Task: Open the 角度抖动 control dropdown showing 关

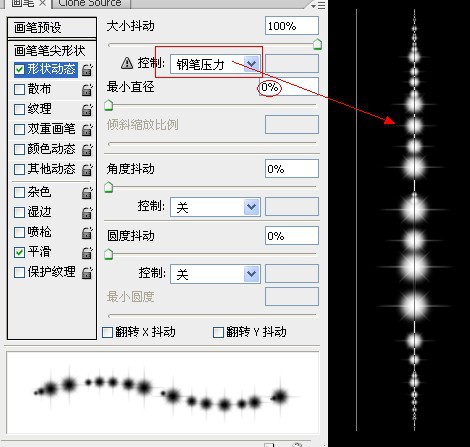Action: (215, 207)
